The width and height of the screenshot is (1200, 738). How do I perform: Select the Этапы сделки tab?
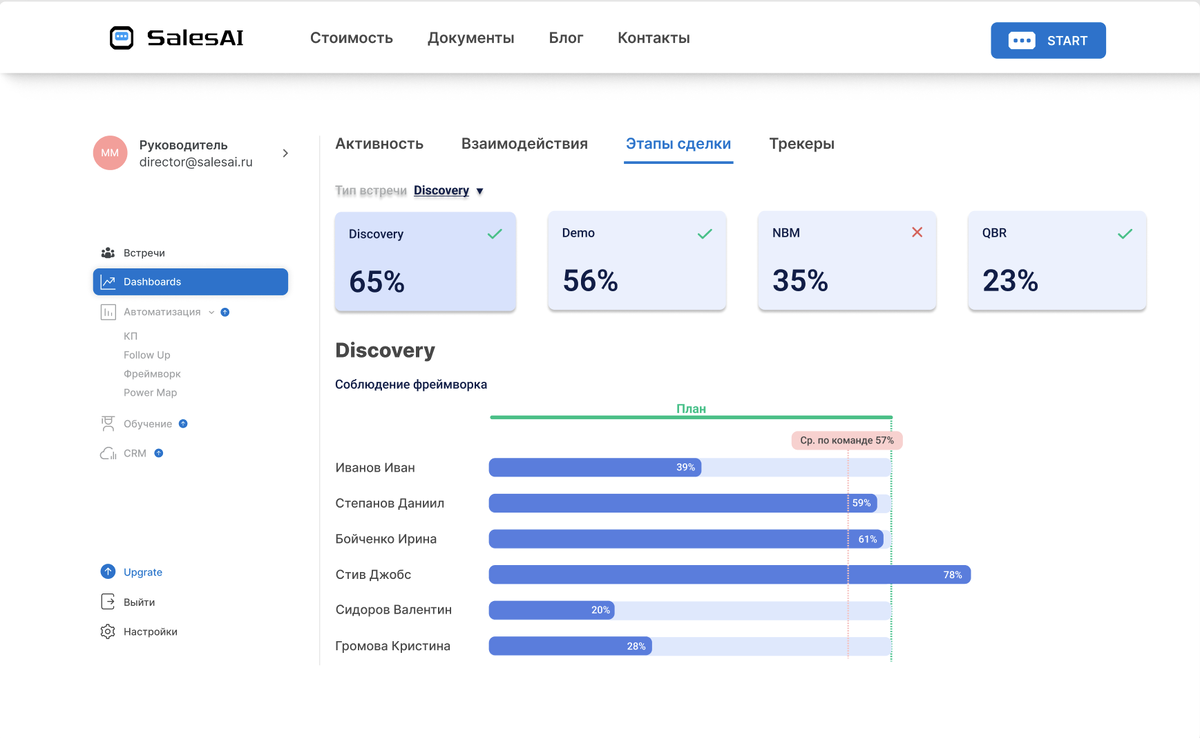[x=678, y=144]
